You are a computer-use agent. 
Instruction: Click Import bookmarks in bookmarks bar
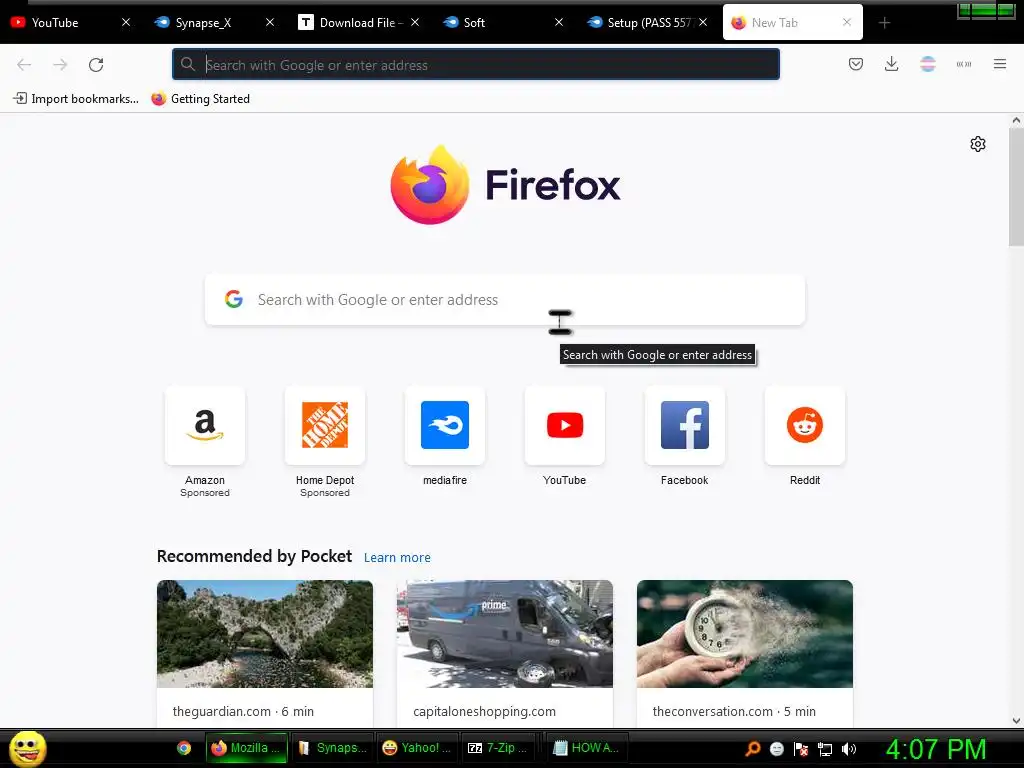pos(76,99)
